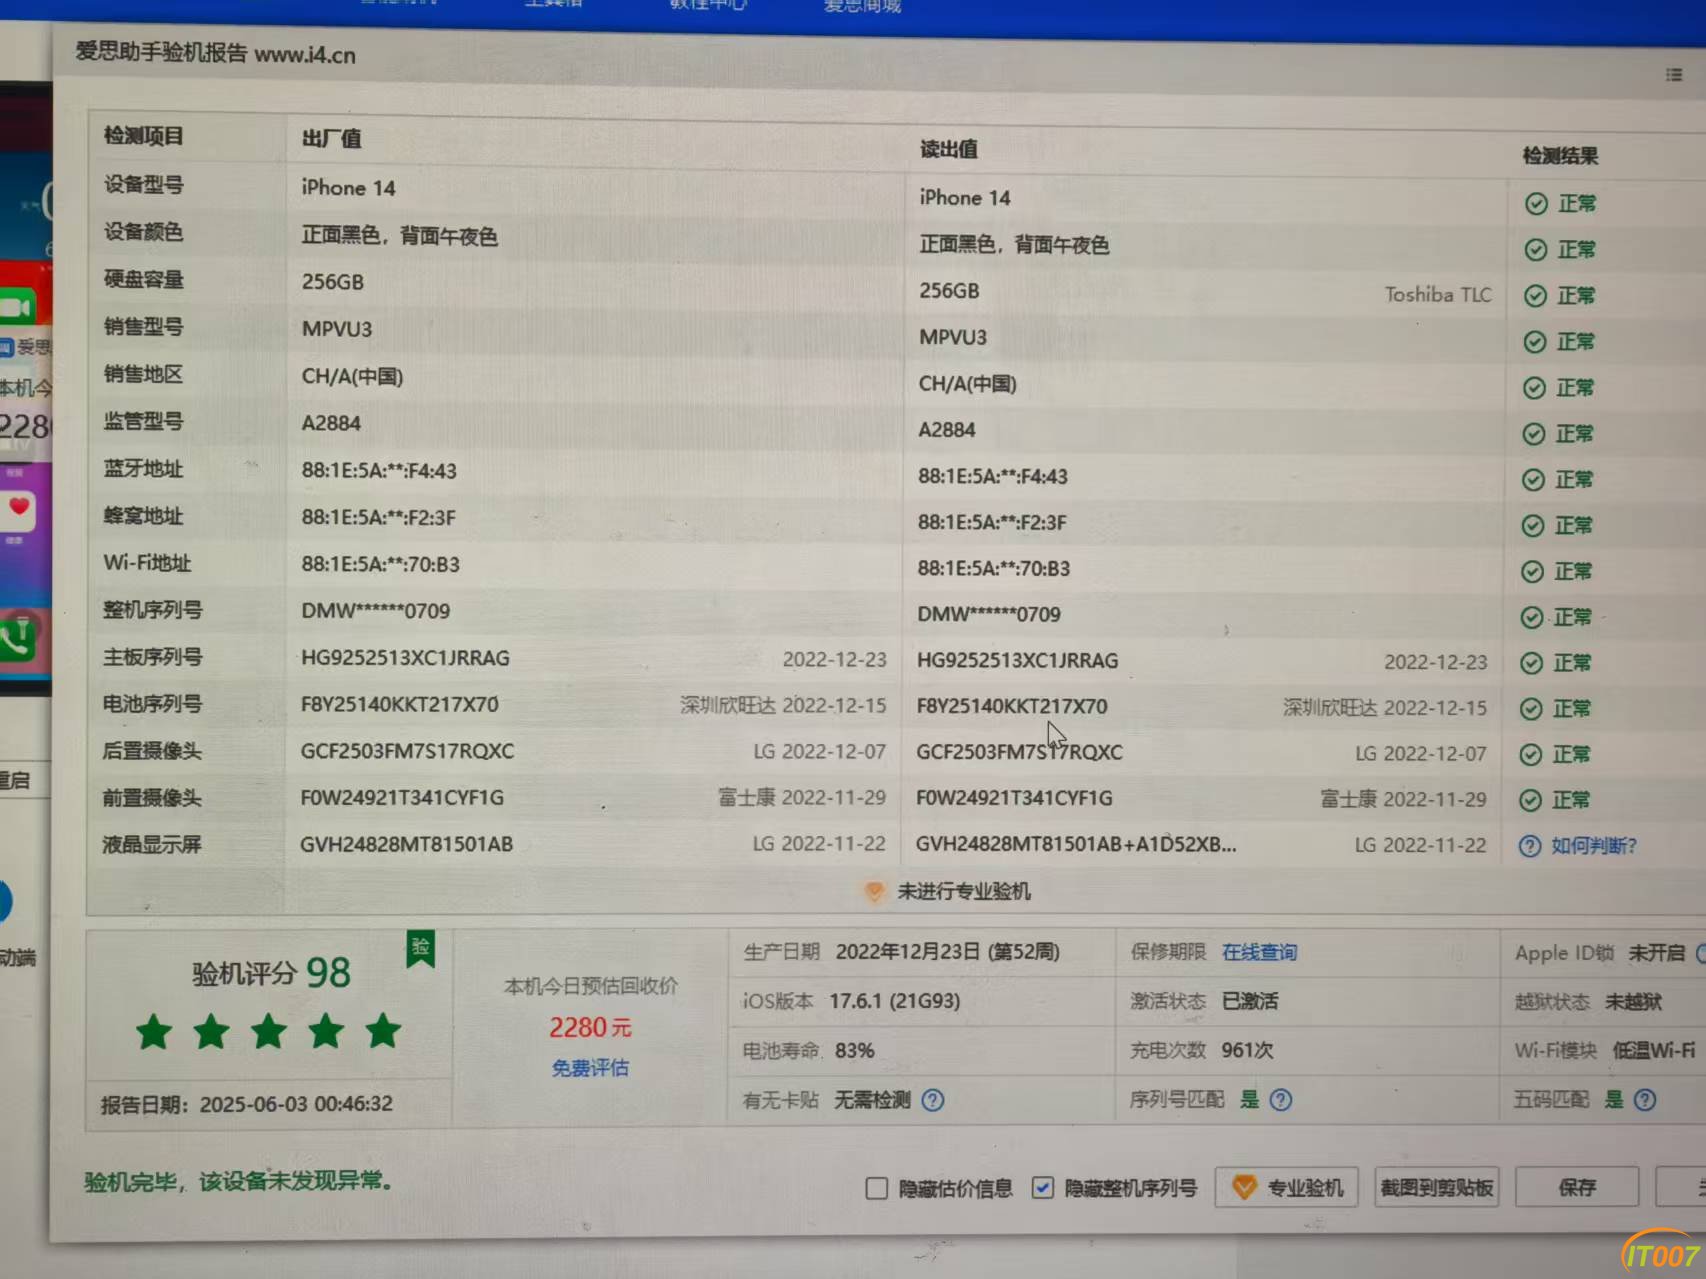Click the check icon in 前置摄像头 row
Viewport: 1706px width, 1279px height.
pyautogui.click(x=1531, y=800)
